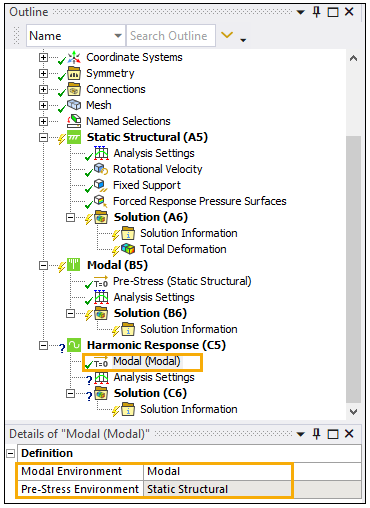Pin the Outline panel
Screen dimensions: 370x508
click(316, 12)
